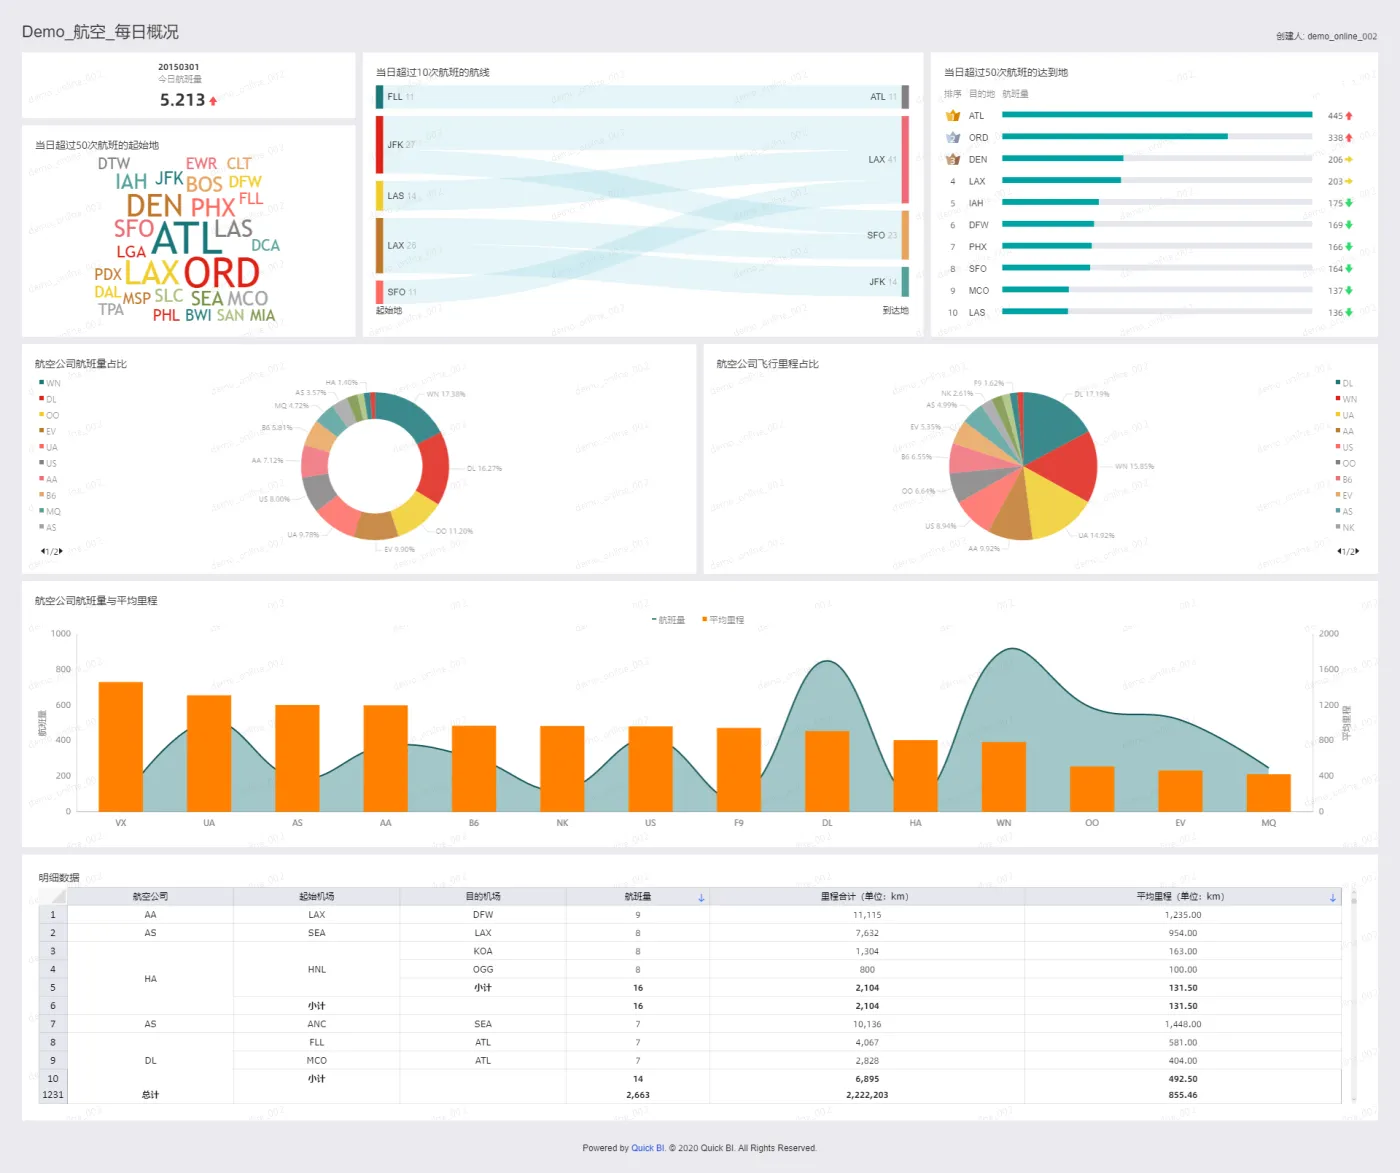This screenshot has width=1400, height=1173.
Task: Go to previous legend page in 航班量占比 chart
Action: [x=42, y=551]
